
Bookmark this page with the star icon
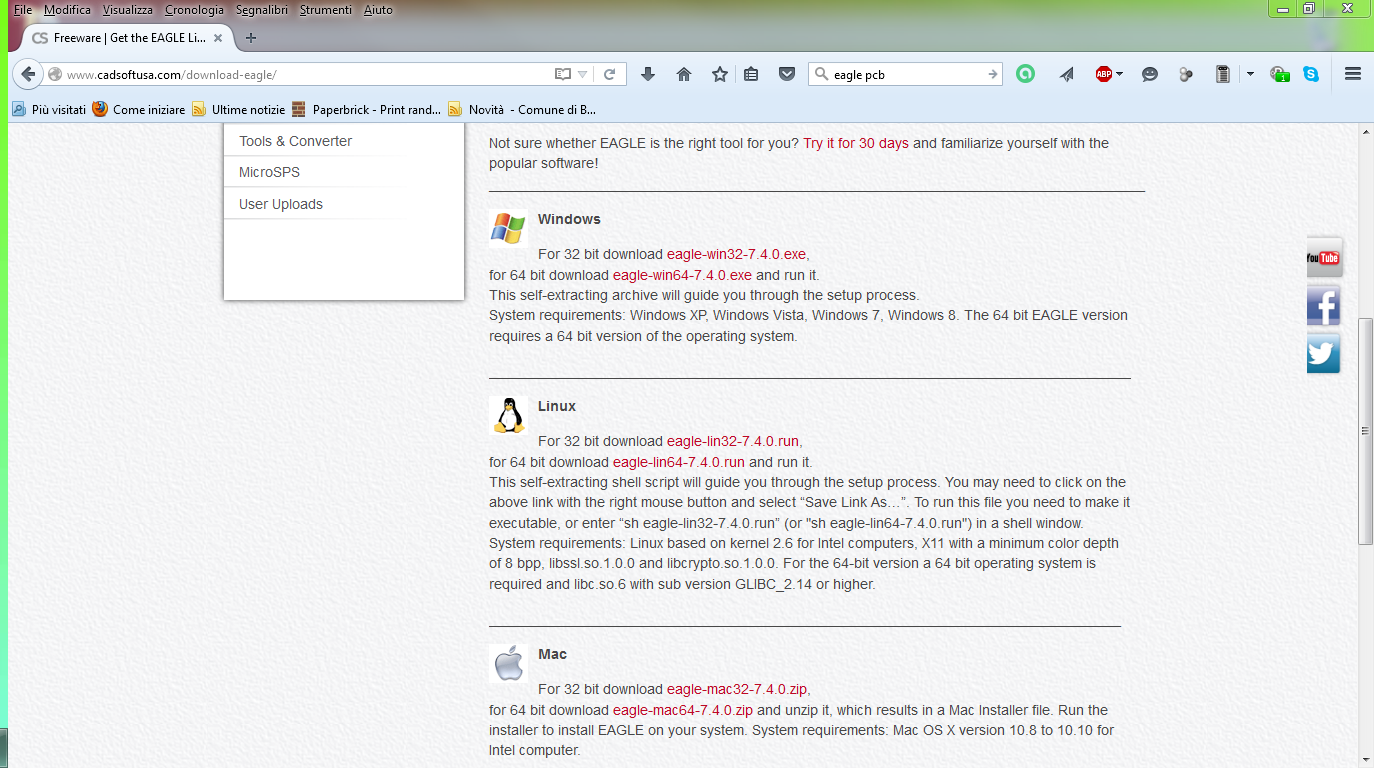720,74
